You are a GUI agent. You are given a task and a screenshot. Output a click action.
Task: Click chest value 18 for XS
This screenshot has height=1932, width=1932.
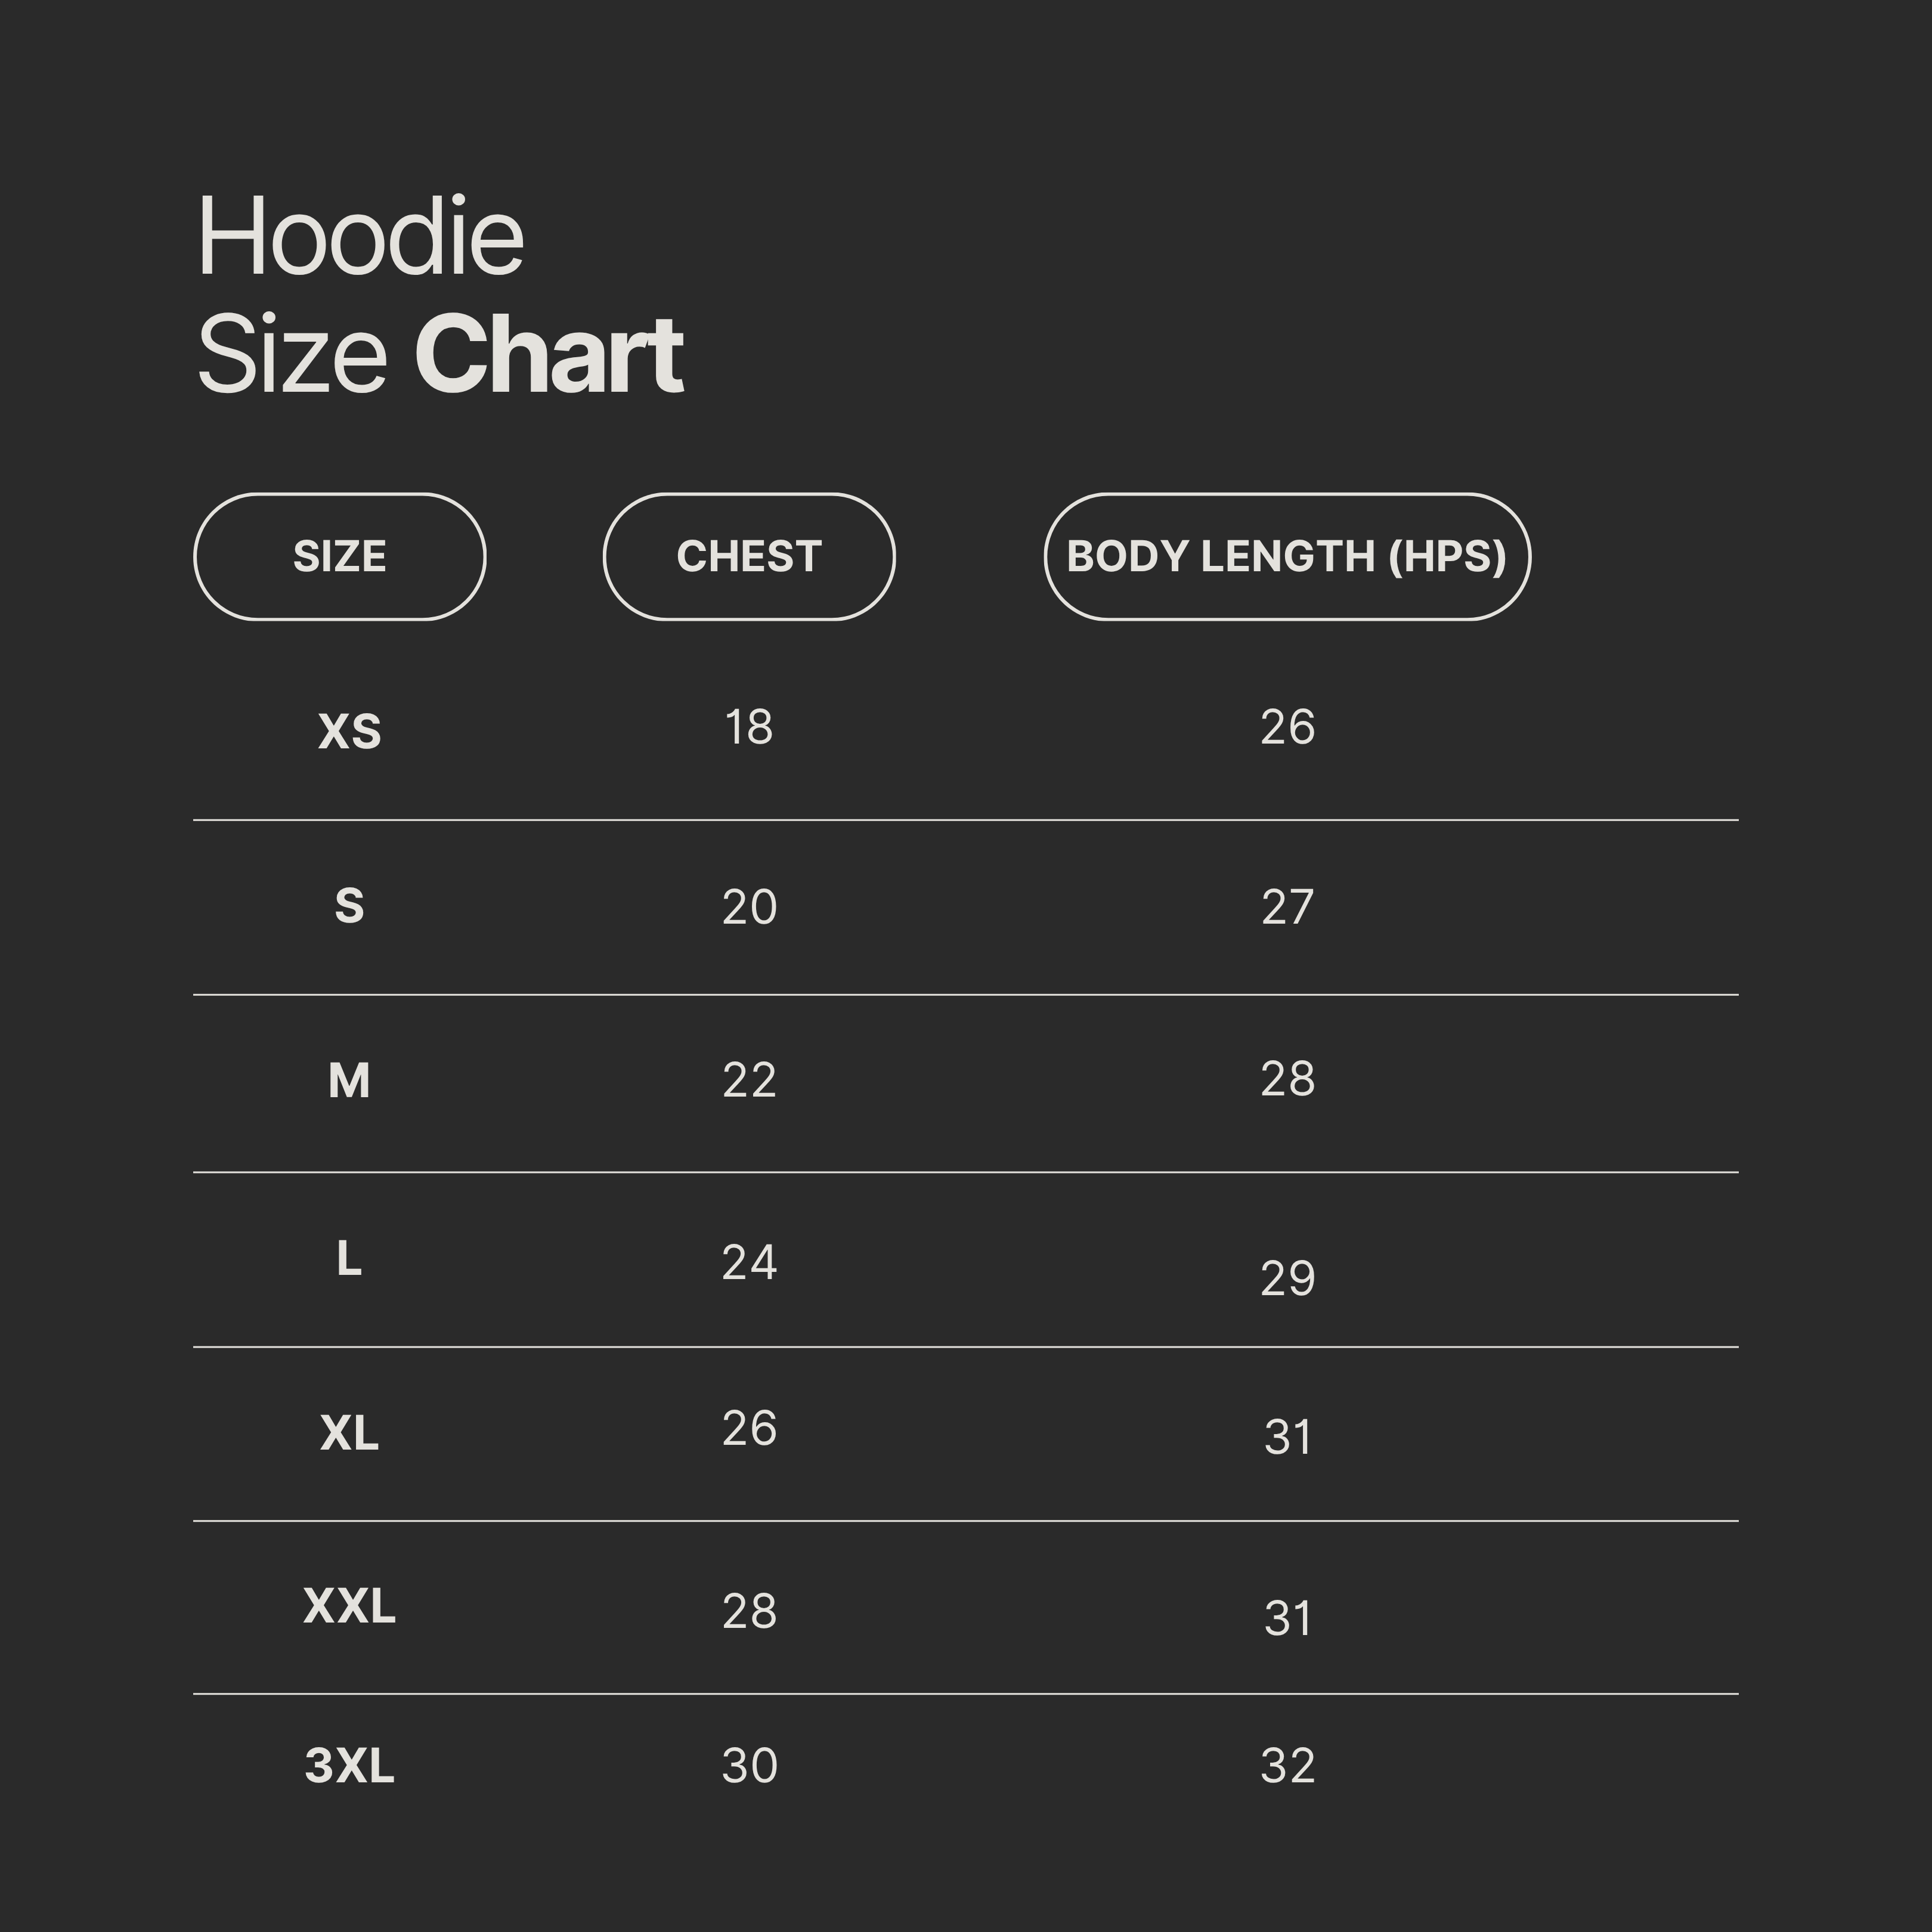(749, 727)
